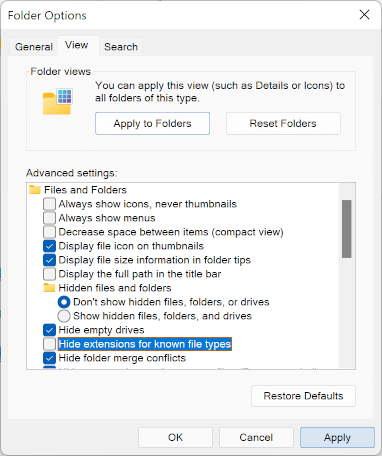
Task: Close the Folder Options dialog
Action: pyautogui.click(x=364, y=15)
